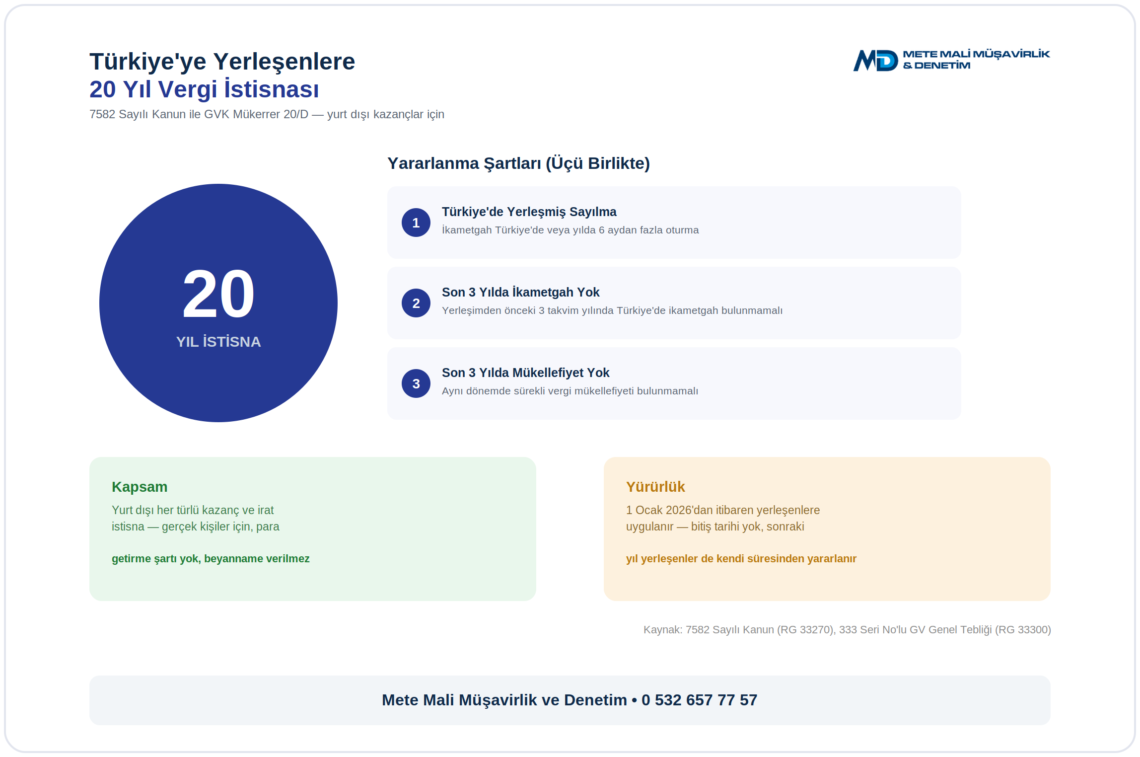Image resolution: width=1140 pixels, height=757 pixels.
Task: Click the big 20 Yıl İstisna circle
Action: pyautogui.click(x=218, y=303)
